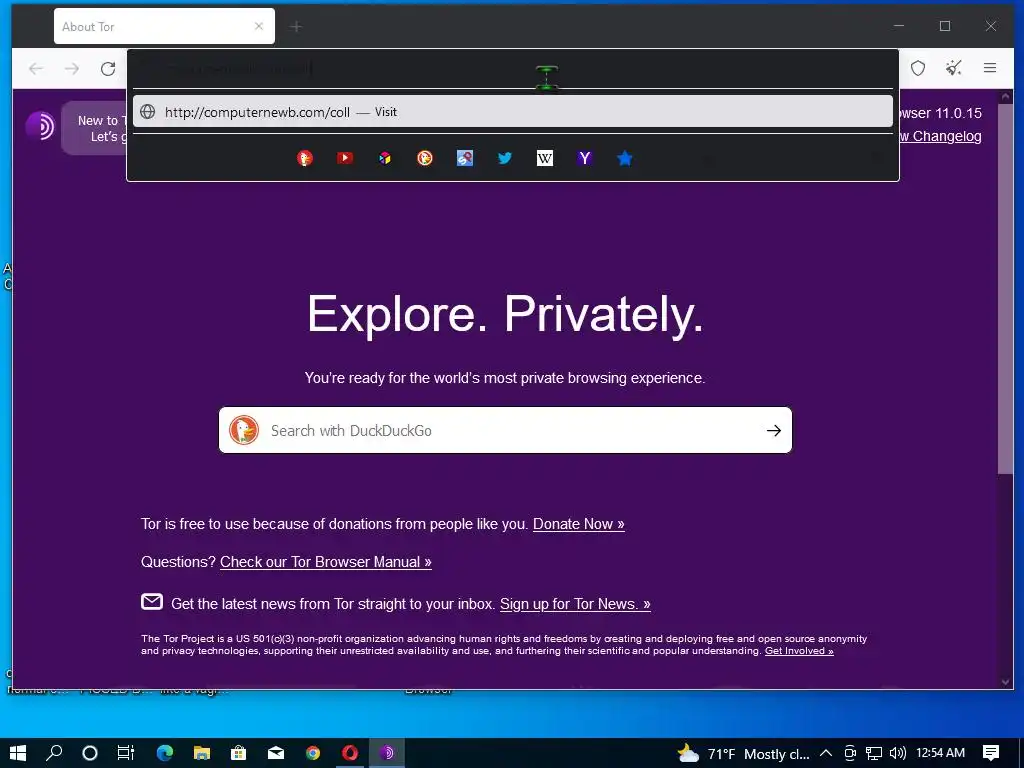
Task: Open the volume speaker tray icon
Action: click(x=898, y=753)
